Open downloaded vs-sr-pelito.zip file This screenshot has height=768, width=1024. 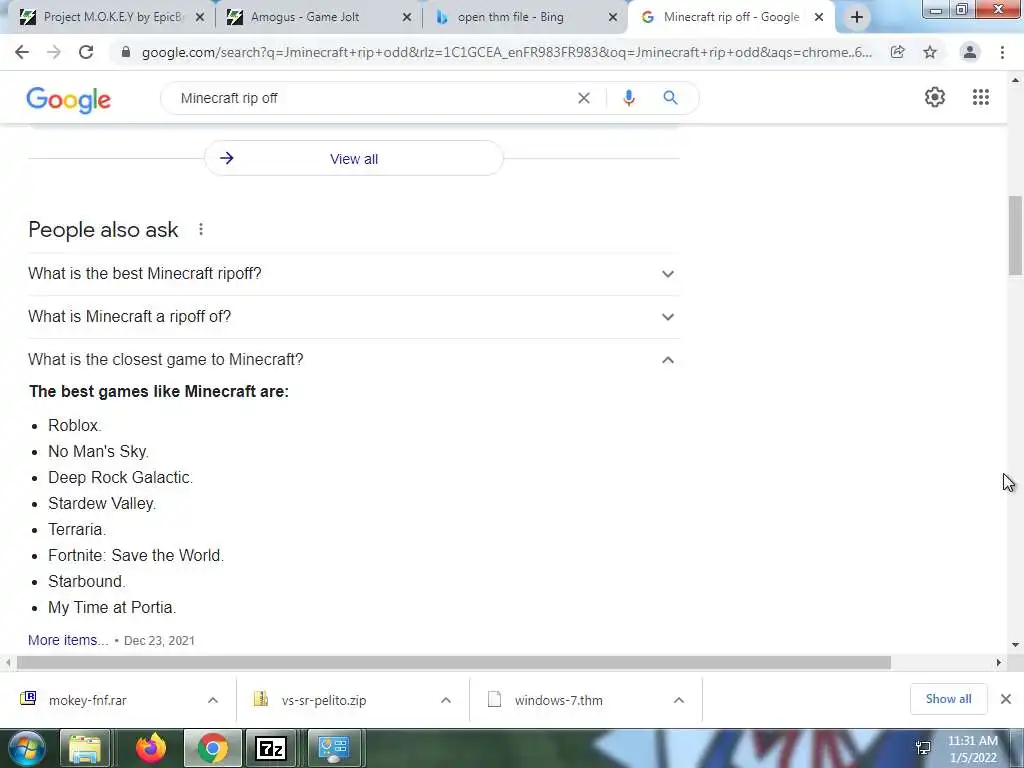324,700
